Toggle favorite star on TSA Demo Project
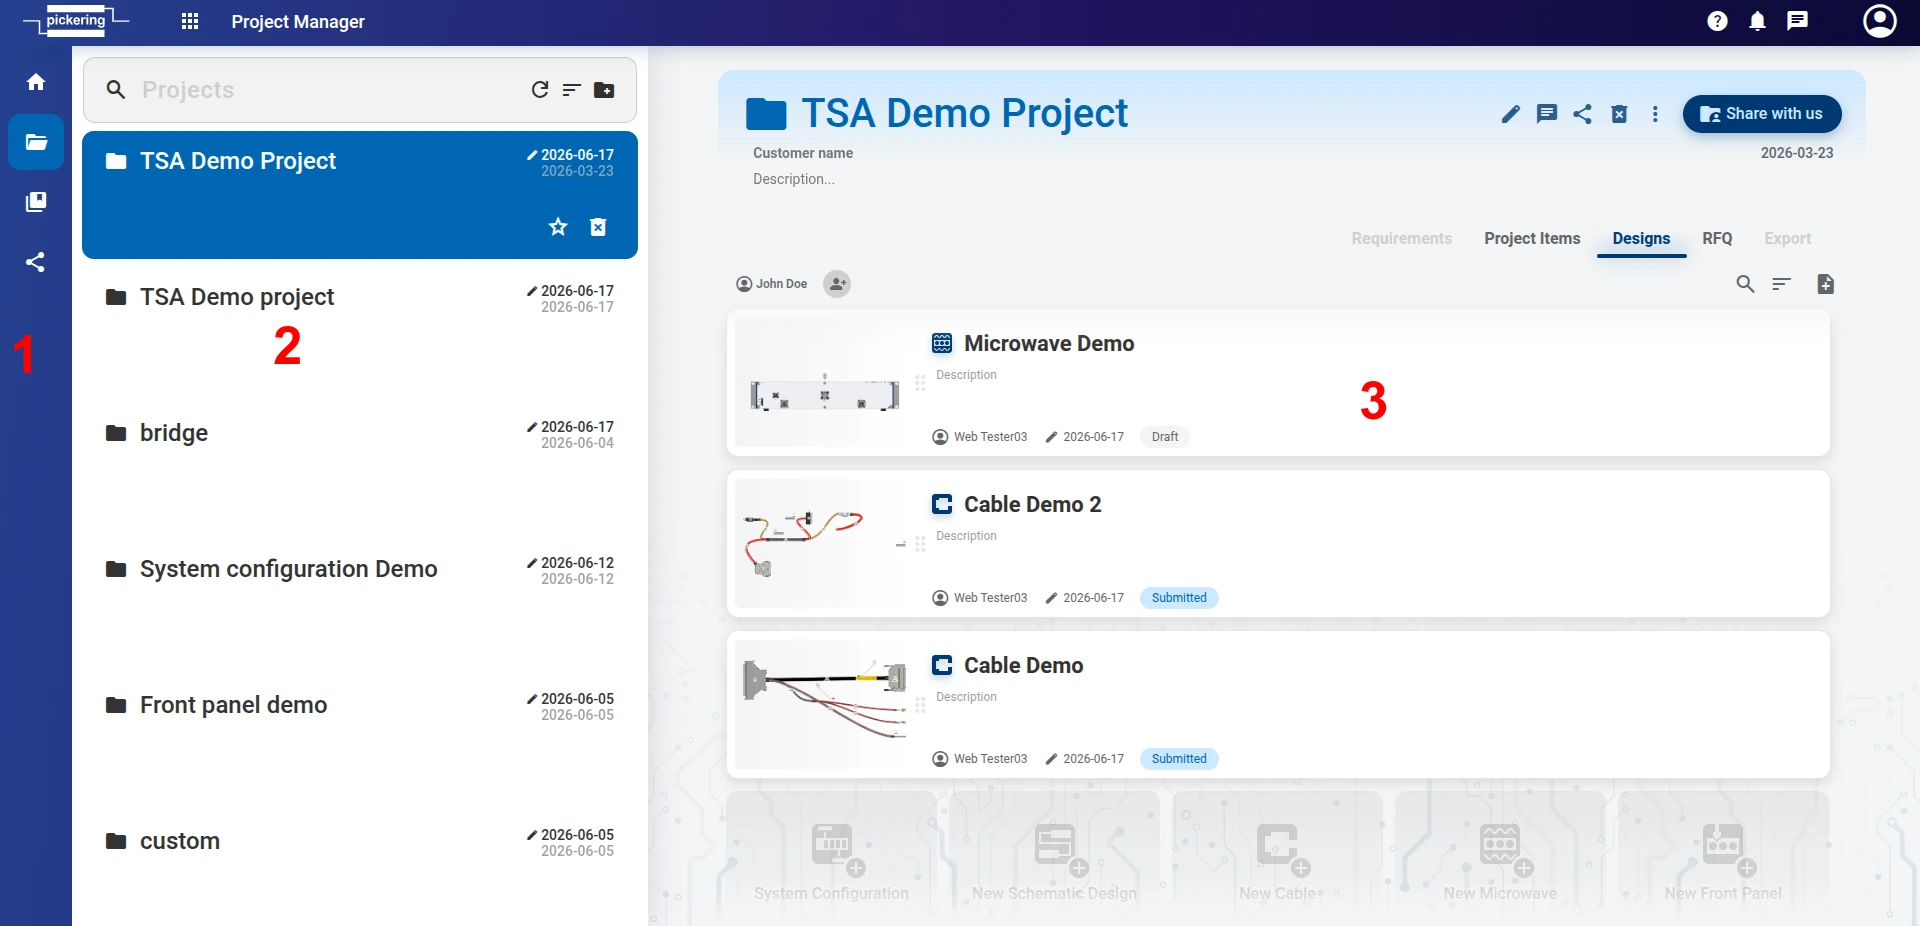Image resolution: width=1920 pixels, height=926 pixels. (x=558, y=227)
